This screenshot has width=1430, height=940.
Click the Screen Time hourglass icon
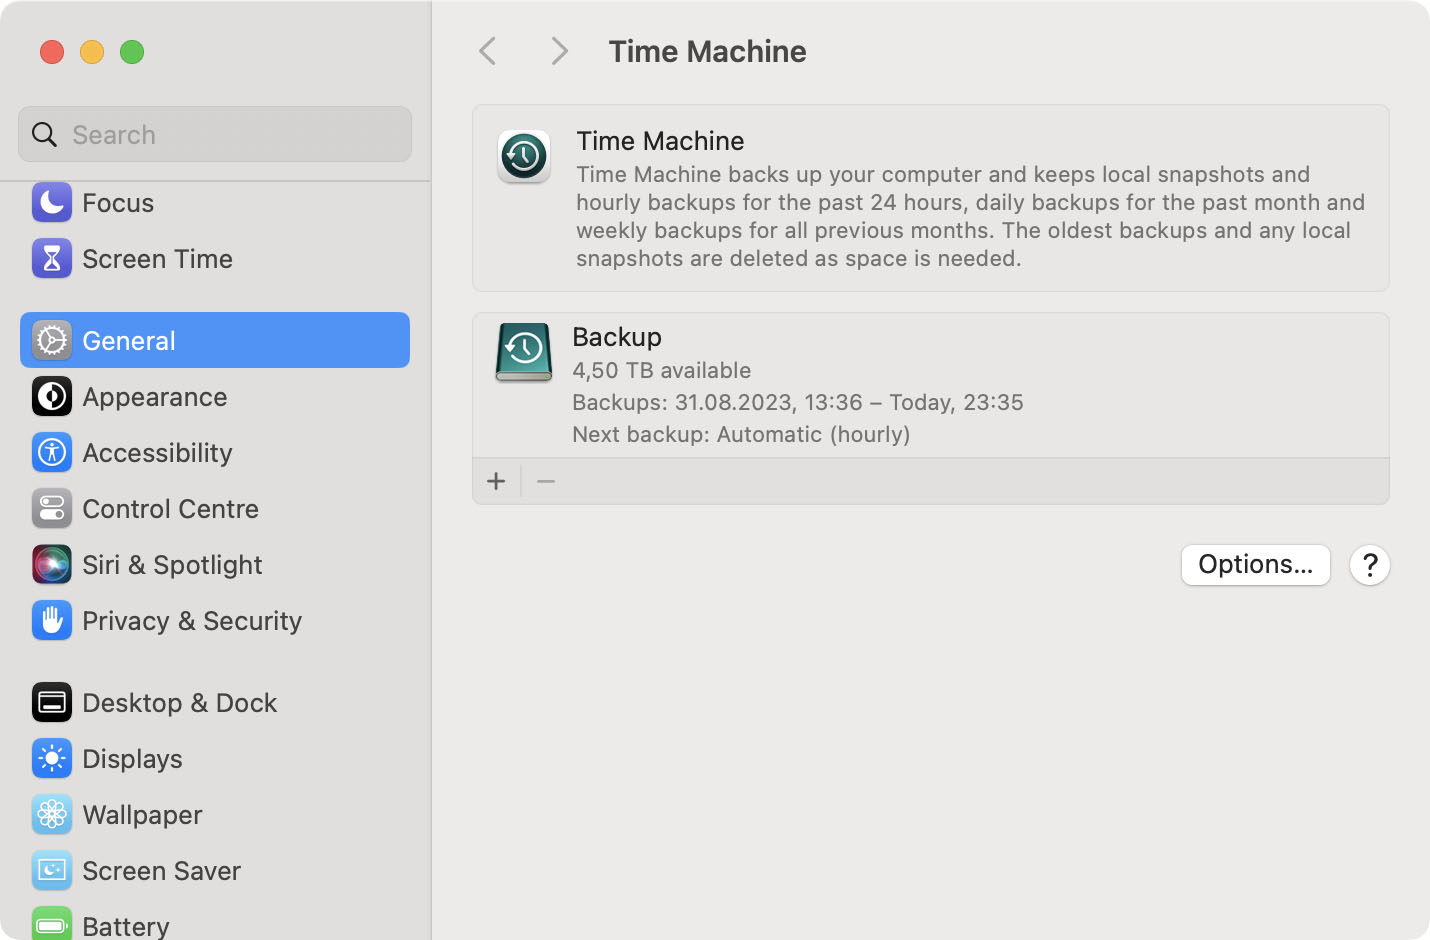click(52, 259)
